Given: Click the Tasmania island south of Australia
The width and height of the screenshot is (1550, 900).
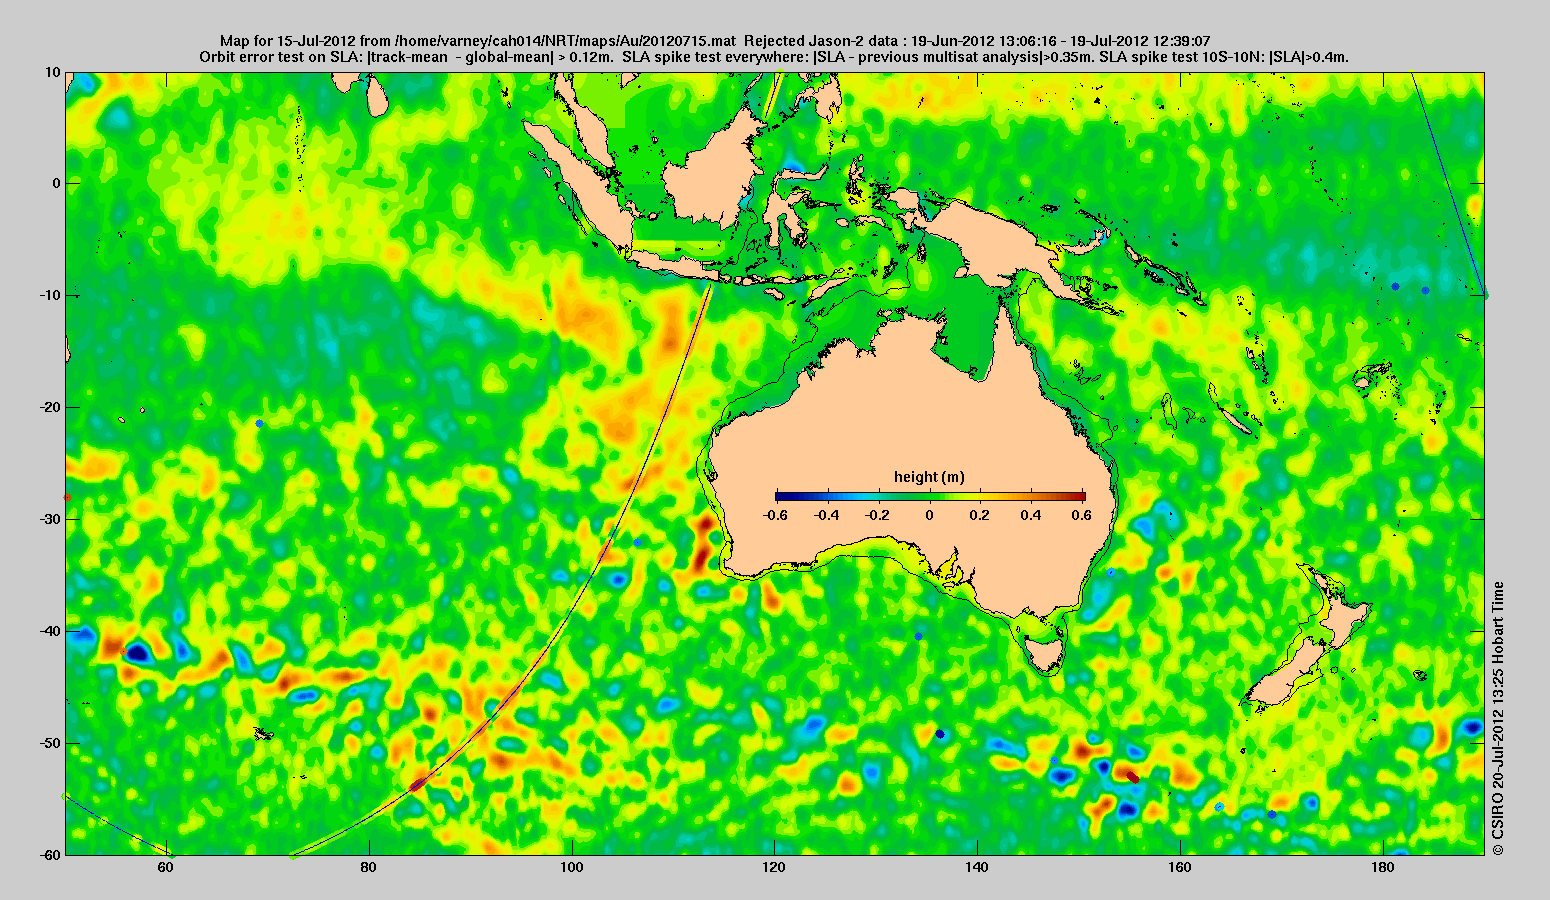Looking at the screenshot, I should (x=1044, y=654).
